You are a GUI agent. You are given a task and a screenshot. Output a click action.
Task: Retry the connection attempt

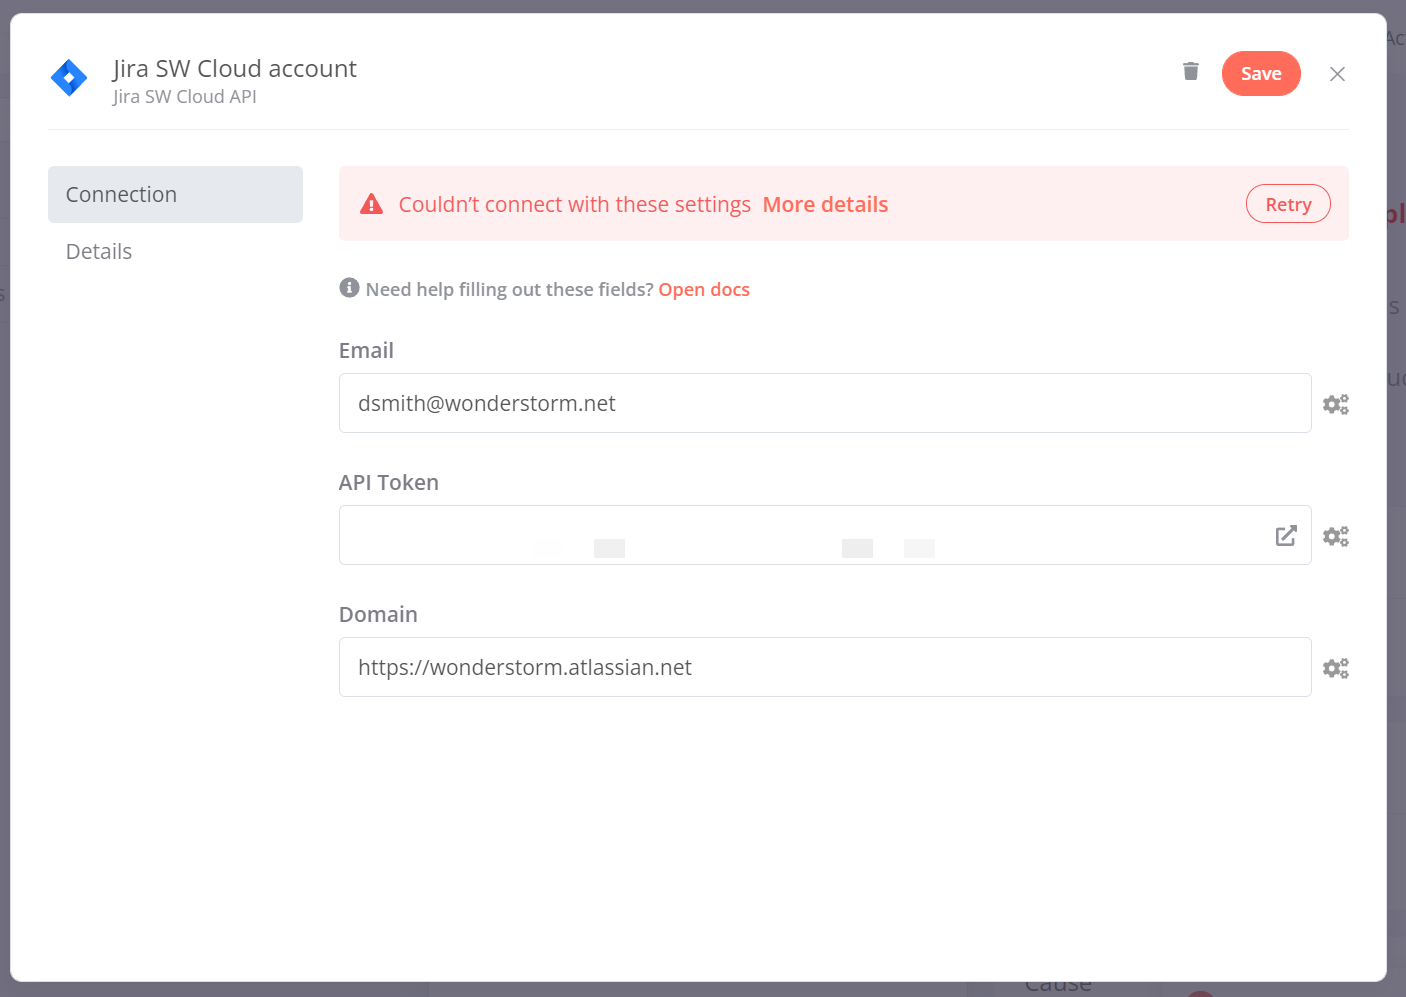(1288, 203)
